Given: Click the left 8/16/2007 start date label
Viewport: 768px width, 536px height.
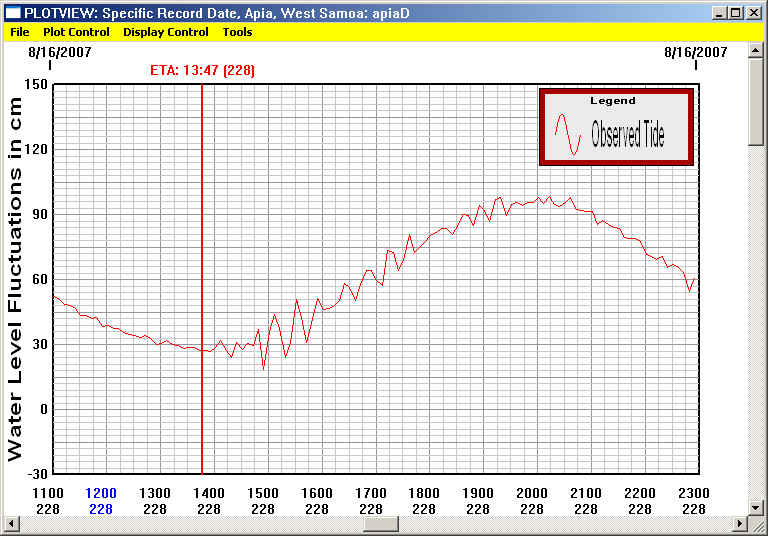Looking at the screenshot, I should (60, 52).
